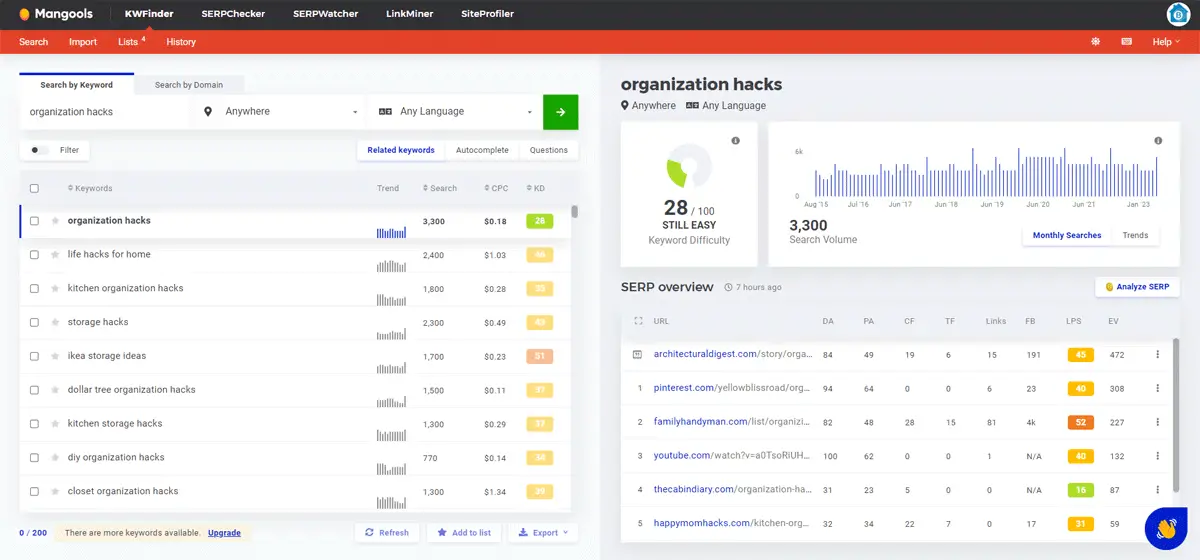Open more options for architecturaldigest.com row
Screen dimensions: 1200x560
tap(1158, 354)
